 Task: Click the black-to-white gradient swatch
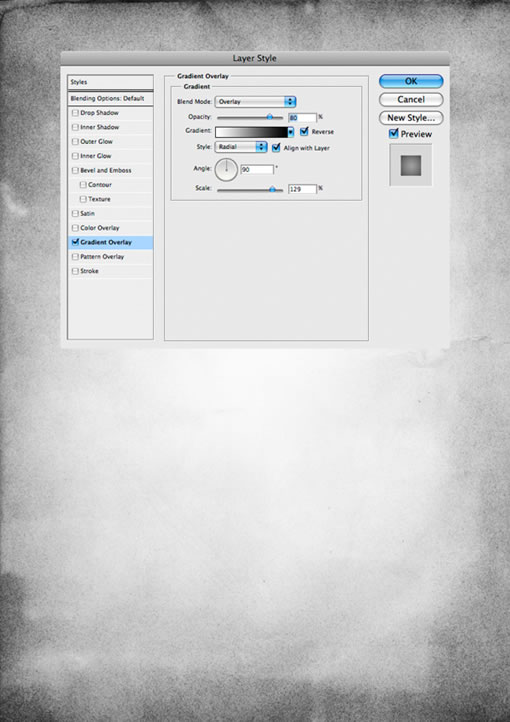point(251,132)
